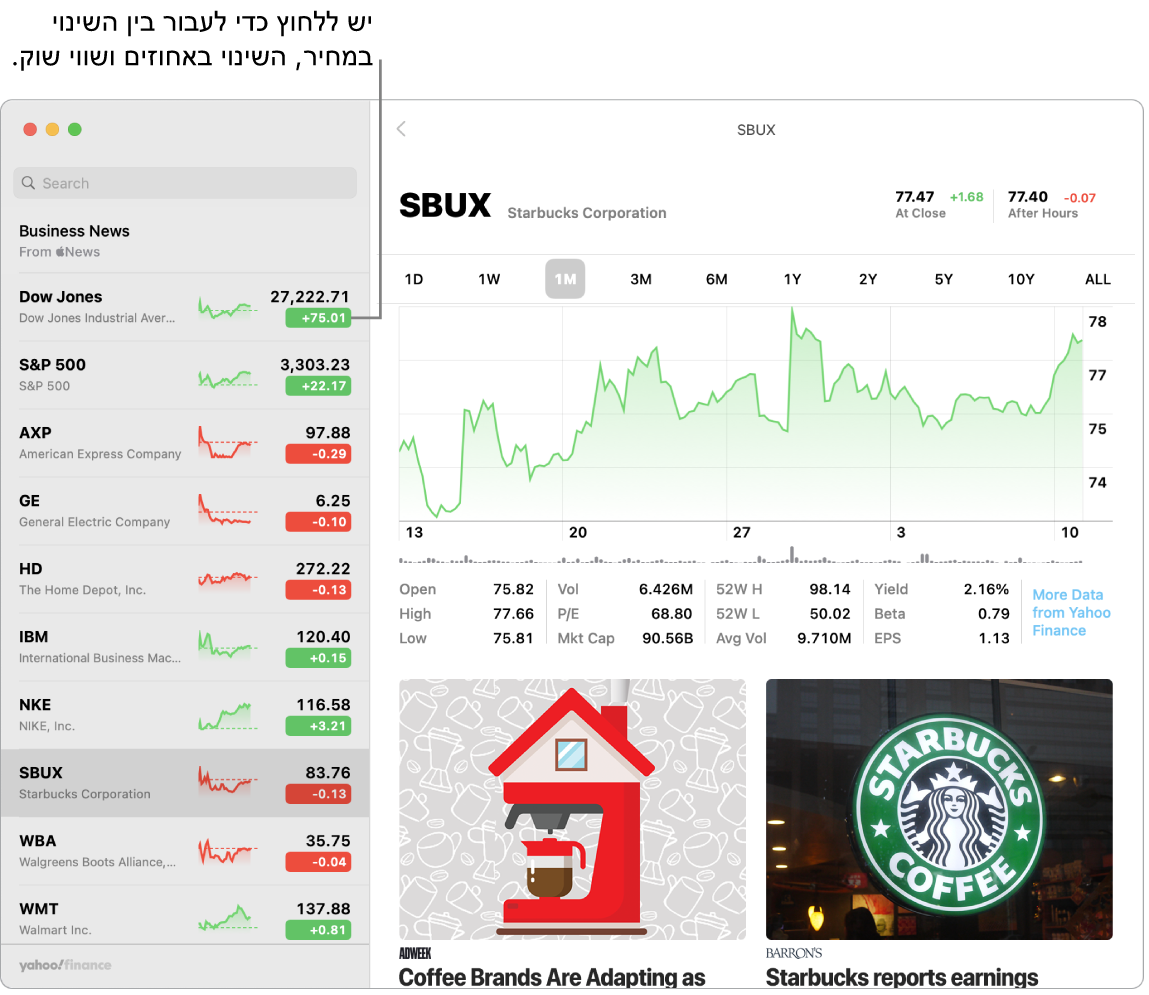Toggle SBUX -0.13 change badge
This screenshot has height=995, width=1149.
[319, 794]
